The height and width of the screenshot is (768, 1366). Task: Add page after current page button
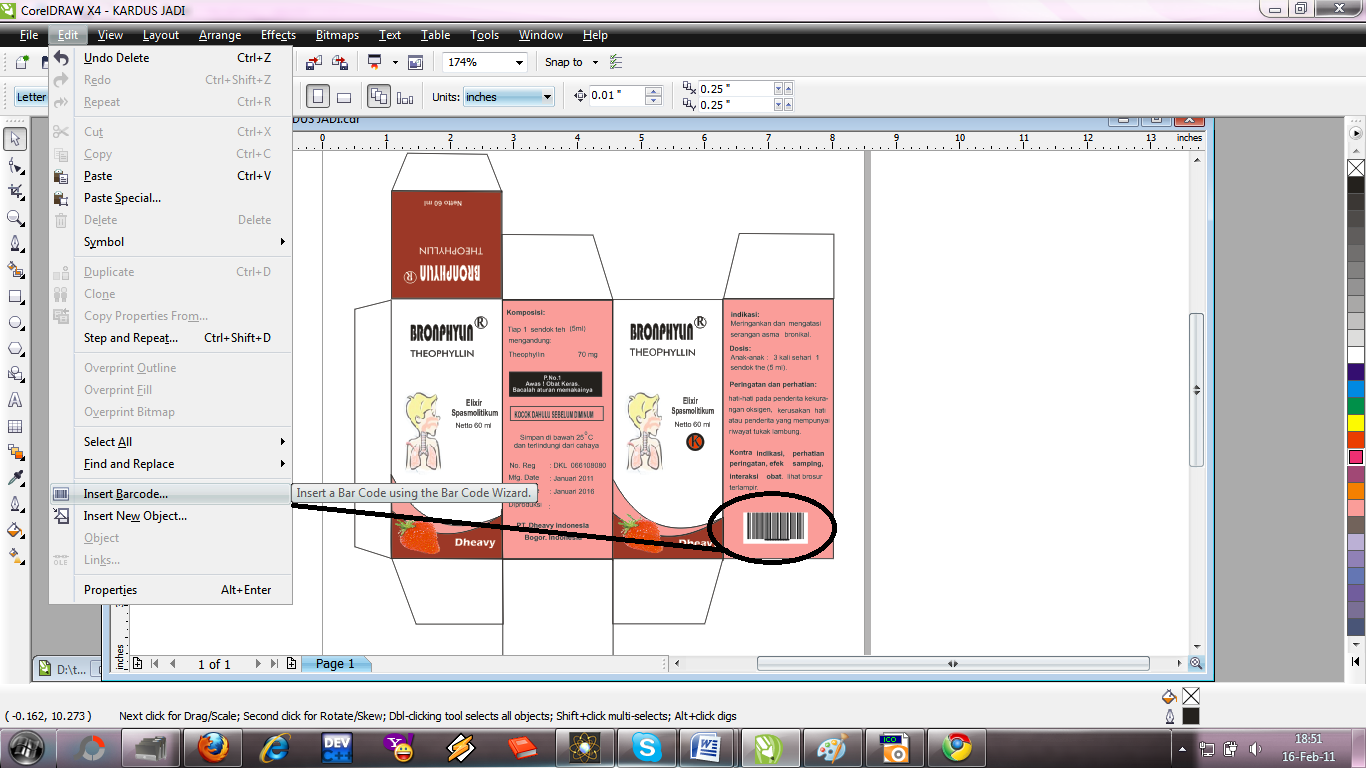[x=291, y=664]
